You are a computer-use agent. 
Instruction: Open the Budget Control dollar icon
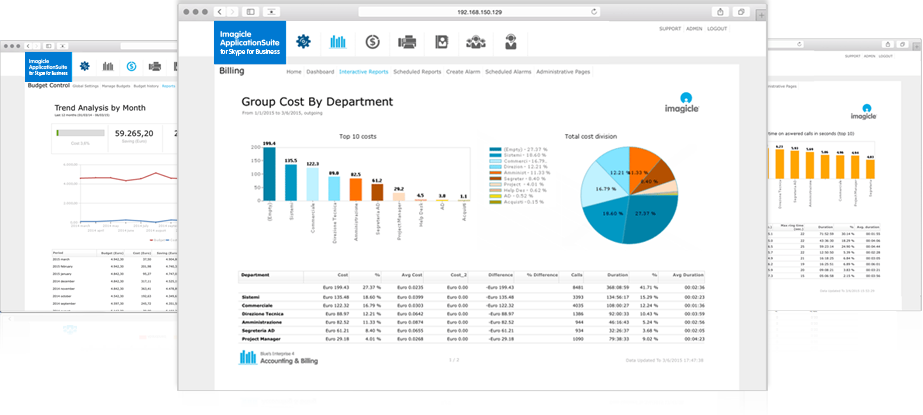pyautogui.click(x=372, y=42)
